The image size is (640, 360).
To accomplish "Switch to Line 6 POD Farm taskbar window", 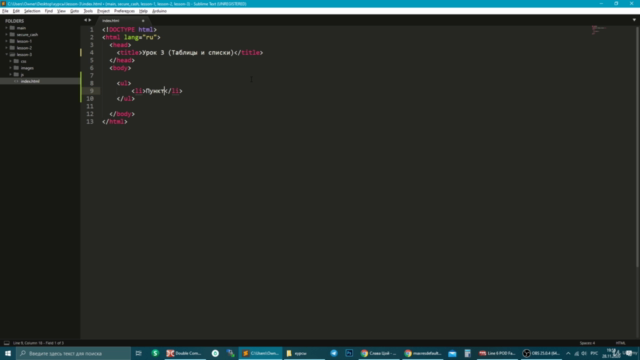I will point(497,353).
